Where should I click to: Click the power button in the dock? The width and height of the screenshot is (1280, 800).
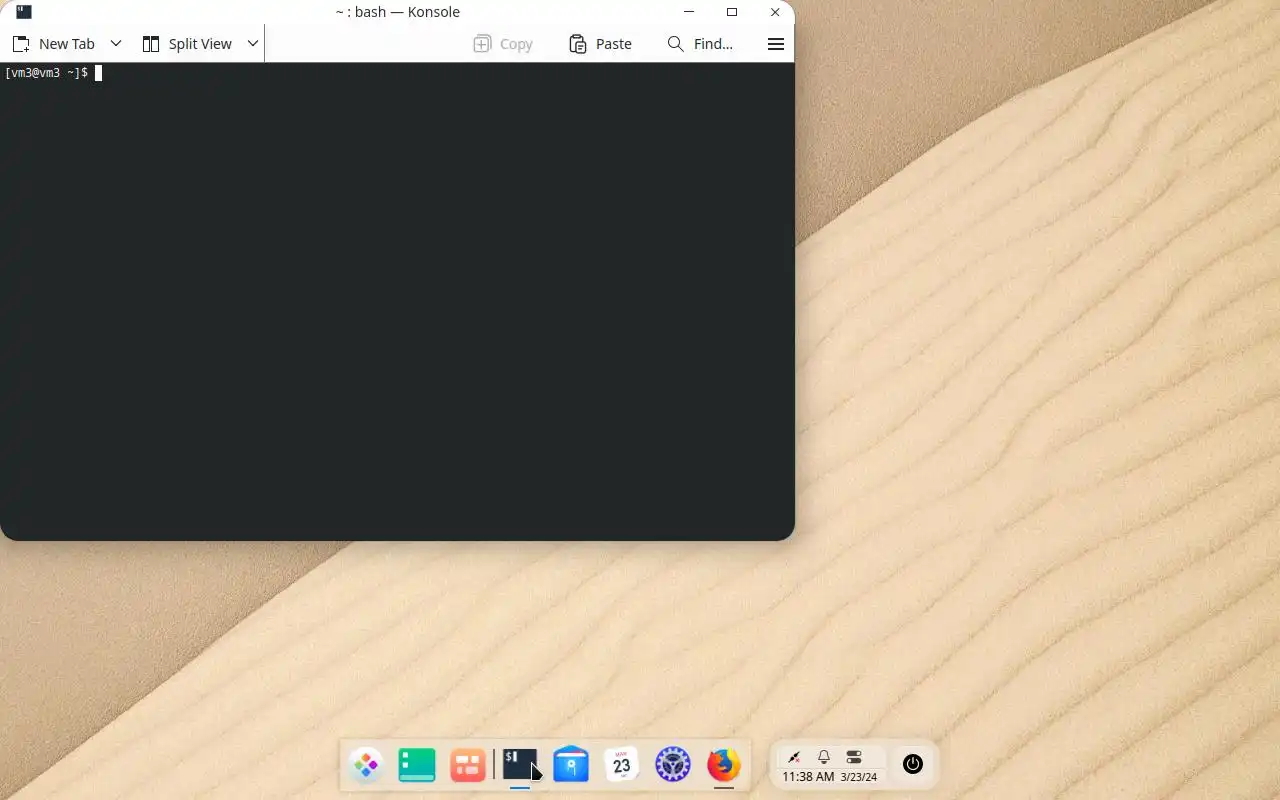(912, 764)
